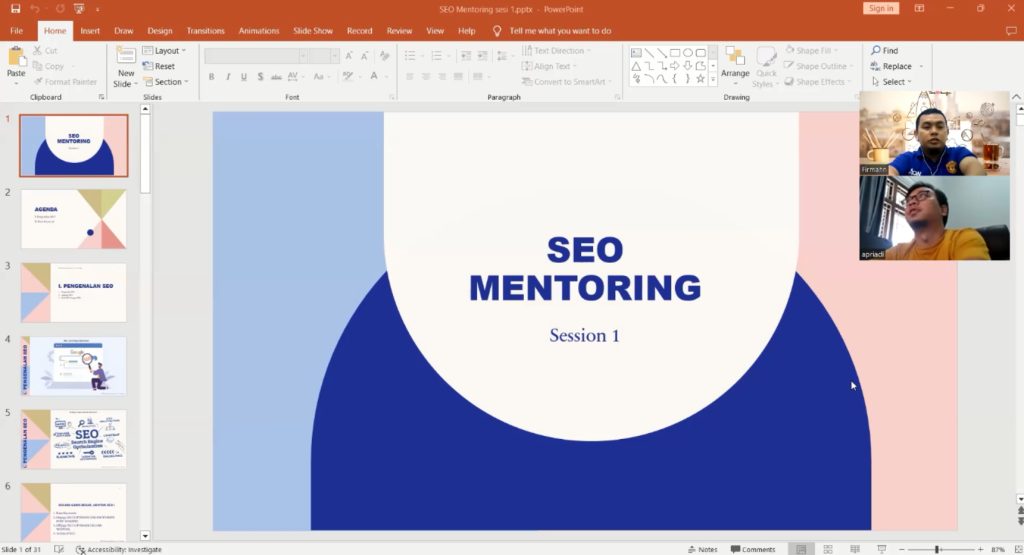Click the New Slide icon
Image resolution: width=1024 pixels, height=555 pixels.
125,56
